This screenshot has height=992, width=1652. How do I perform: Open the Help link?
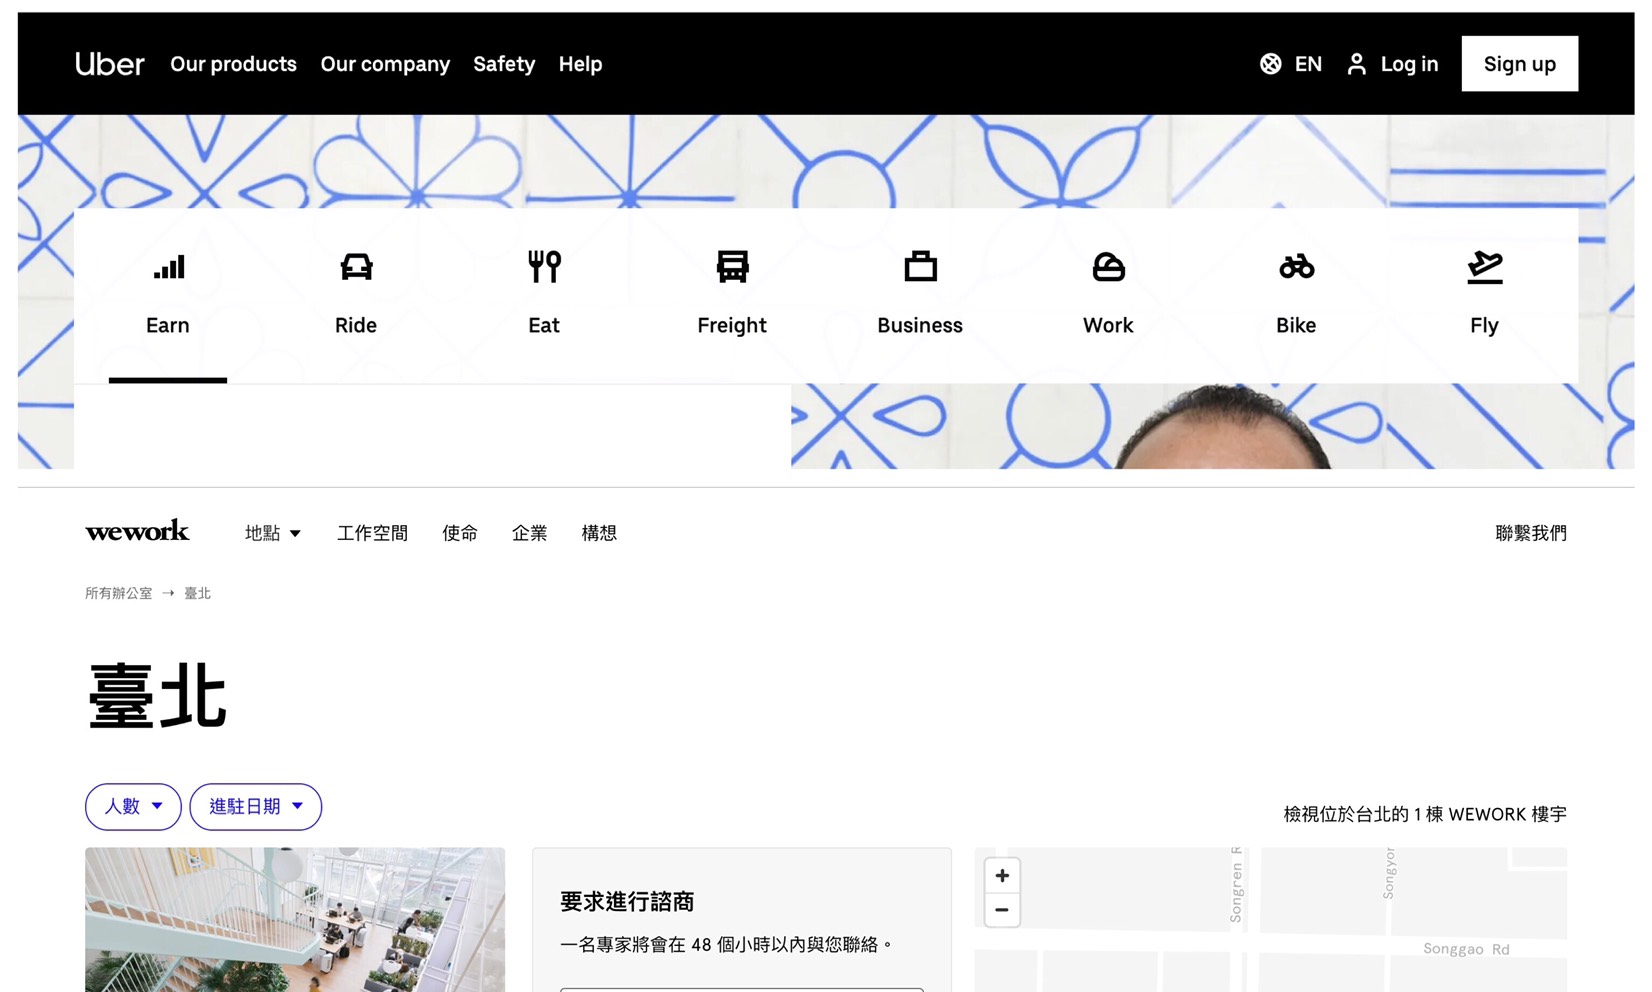click(x=580, y=64)
